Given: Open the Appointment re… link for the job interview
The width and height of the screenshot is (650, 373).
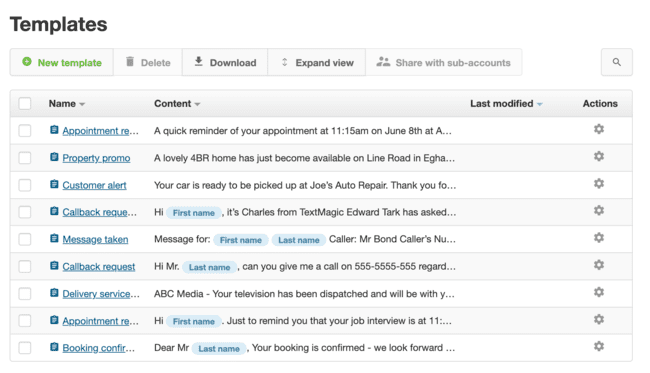Looking at the screenshot, I should pos(100,321).
